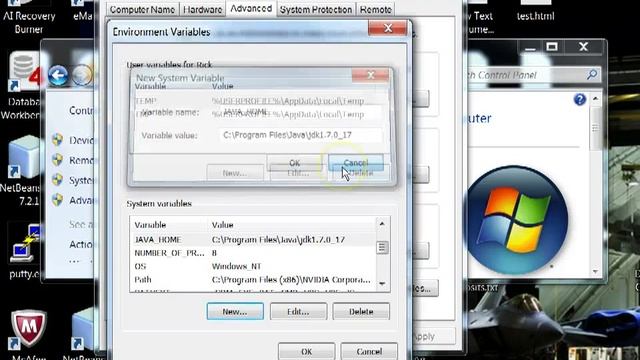
Task: Maximize the Control Panel window
Action: pyautogui.click(x=552, y=47)
